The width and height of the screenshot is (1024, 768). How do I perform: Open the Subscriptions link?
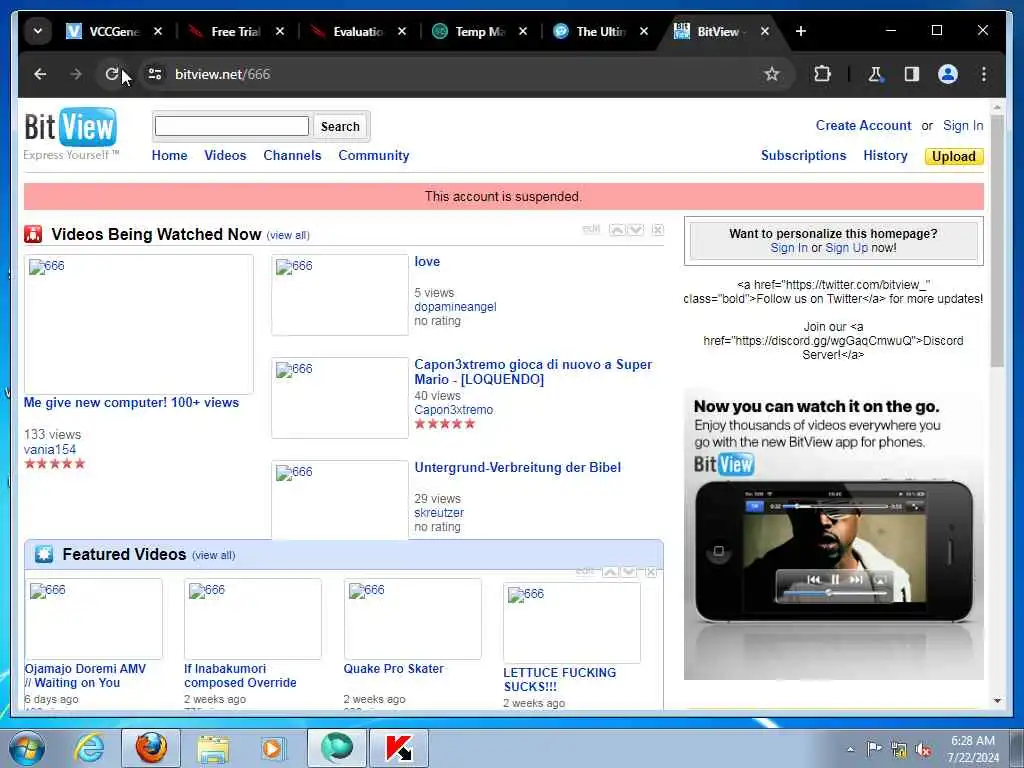[x=803, y=155]
